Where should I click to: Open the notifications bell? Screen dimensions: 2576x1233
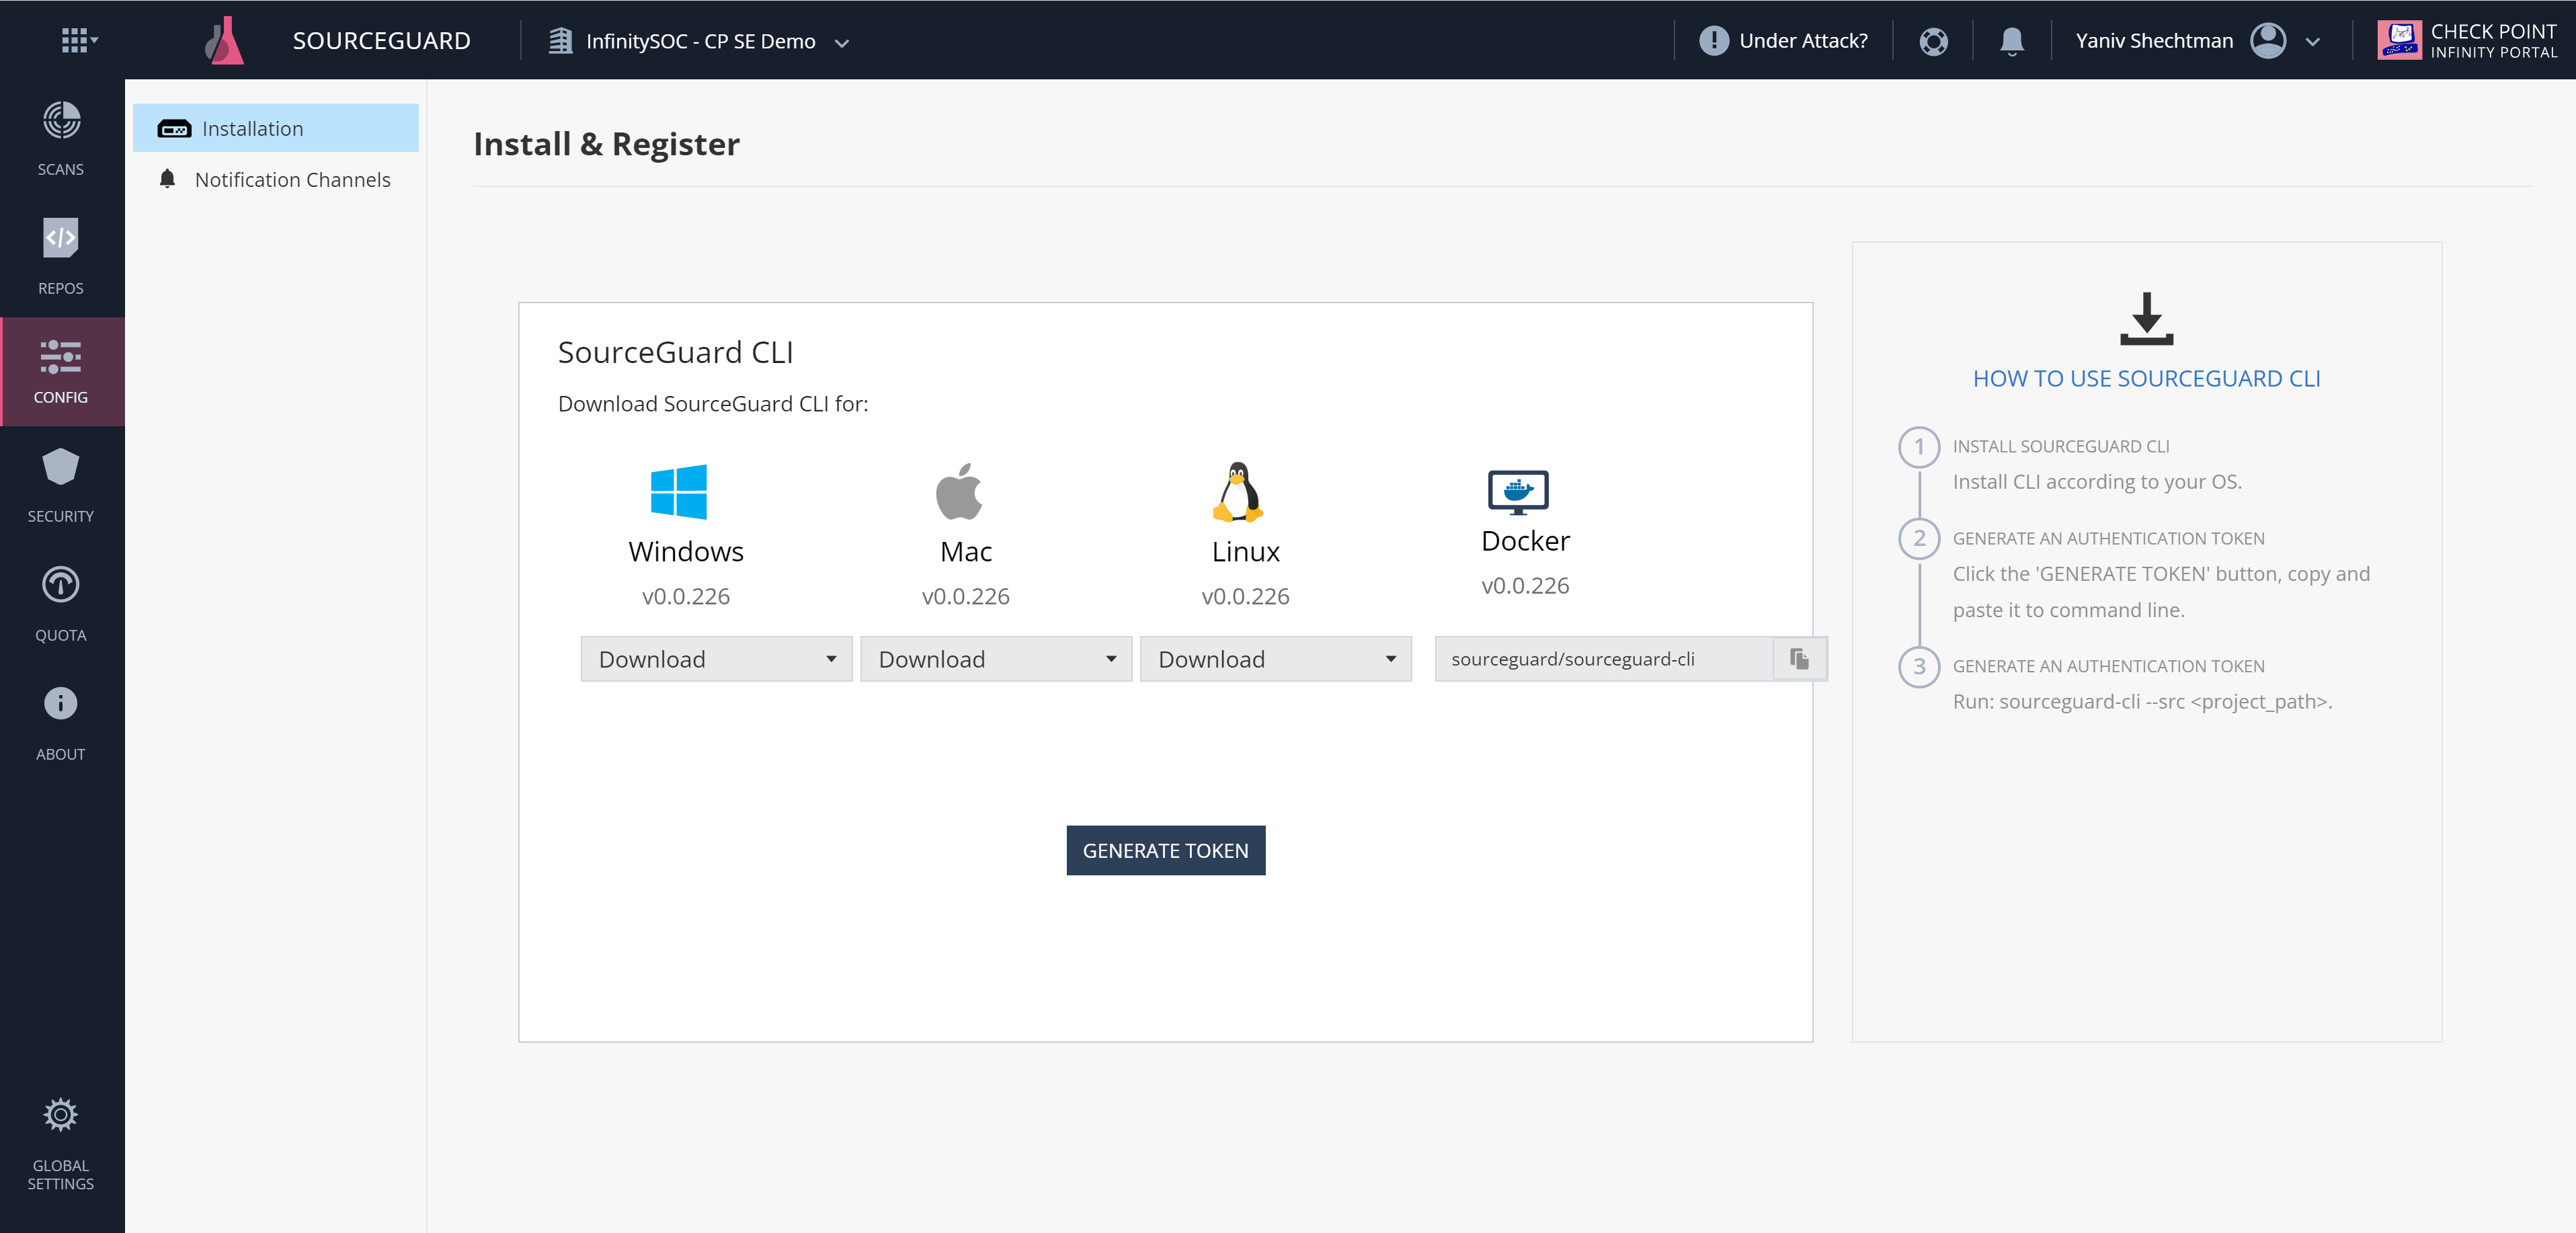2012,41
